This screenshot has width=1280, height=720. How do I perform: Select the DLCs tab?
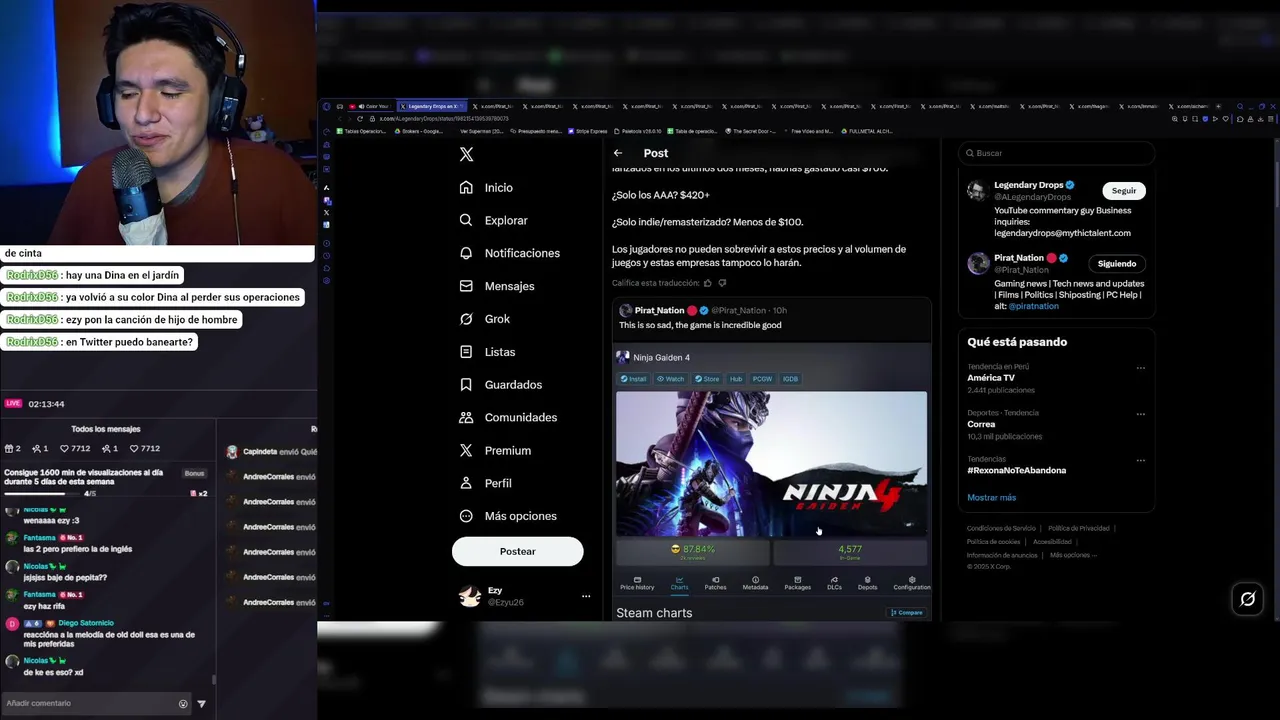834,583
